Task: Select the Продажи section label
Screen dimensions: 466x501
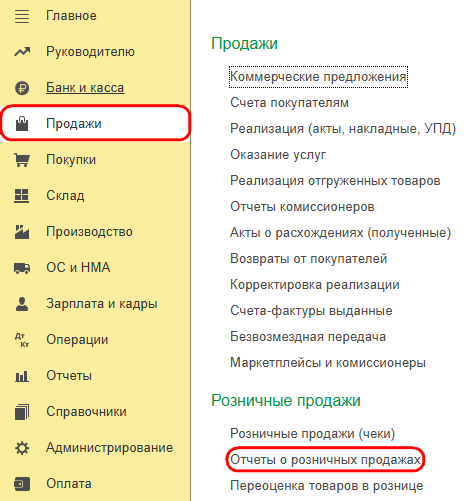Action: click(x=74, y=124)
